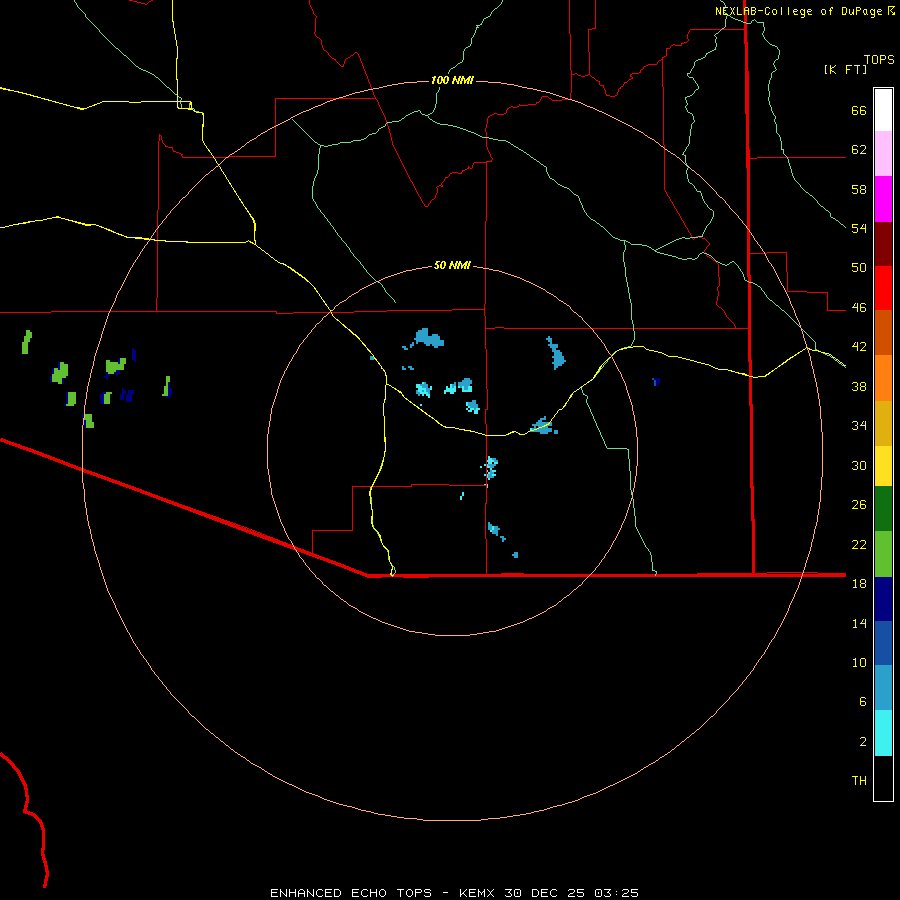Click the bright red swatch between 46 and 50
Image resolution: width=900 pixels, height=900 pixels.
click(x=883, y=288)
